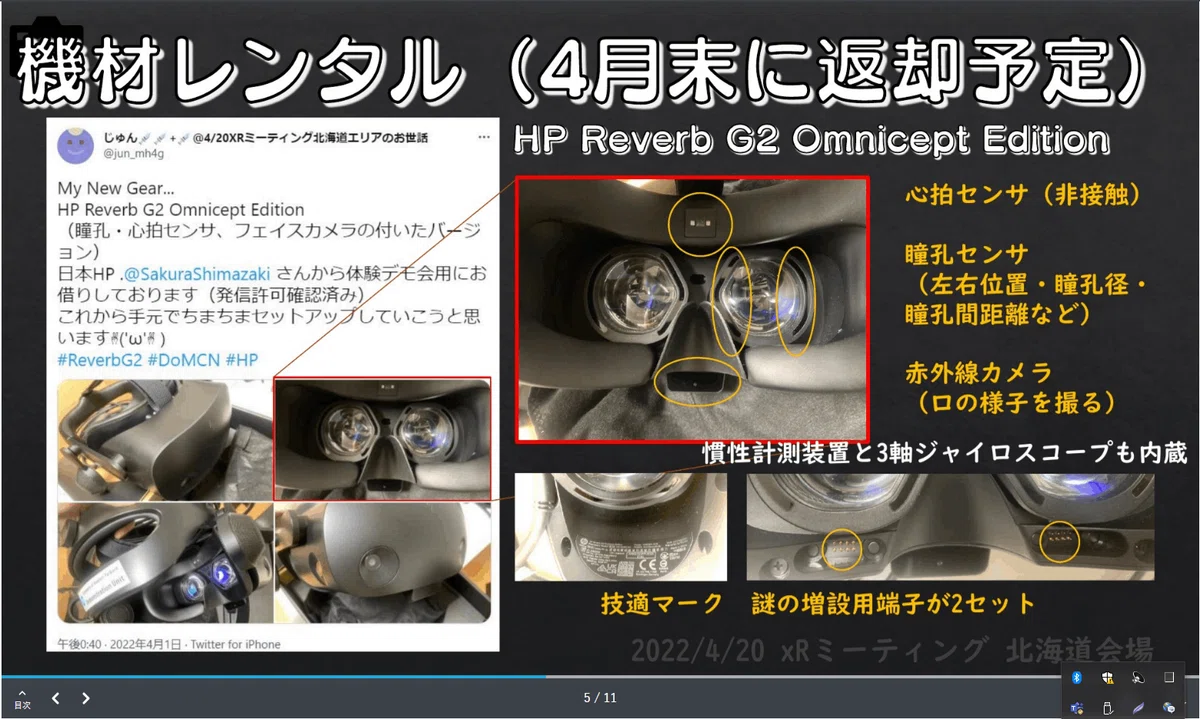Image resolution: width=1200 pixels, height=719 pixels.
Task: Go to the previous slide
Action: coord(56,698)
